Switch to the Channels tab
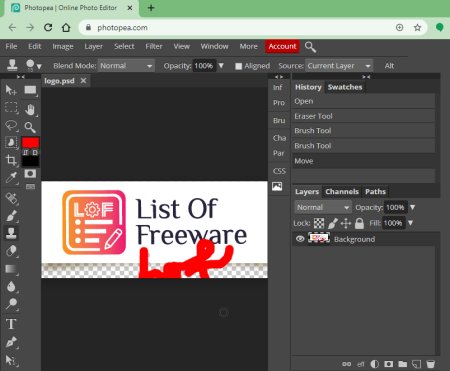Screen dimensions: 450x371 [342, 192]
